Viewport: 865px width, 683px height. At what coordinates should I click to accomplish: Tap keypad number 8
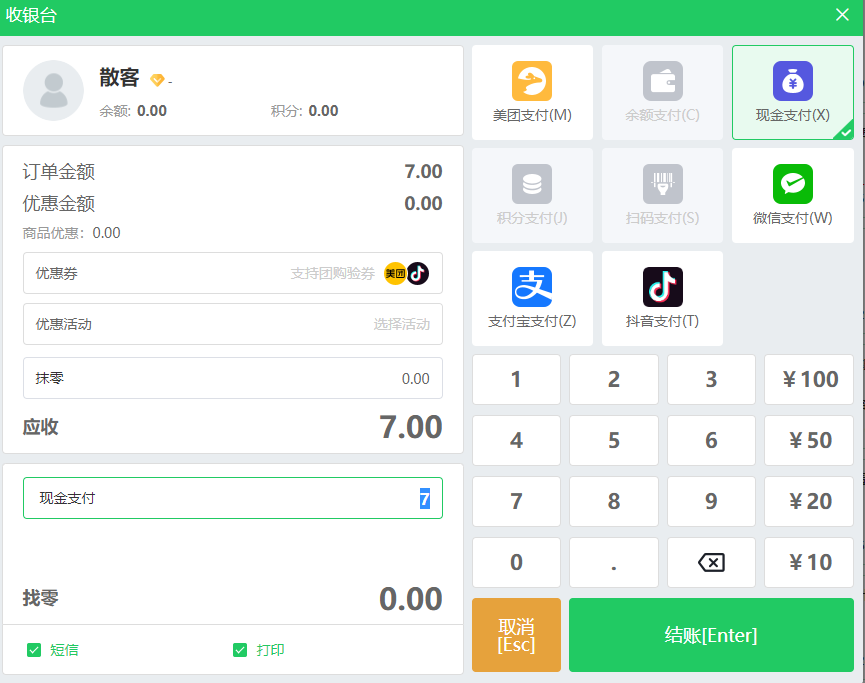[614, 501]
